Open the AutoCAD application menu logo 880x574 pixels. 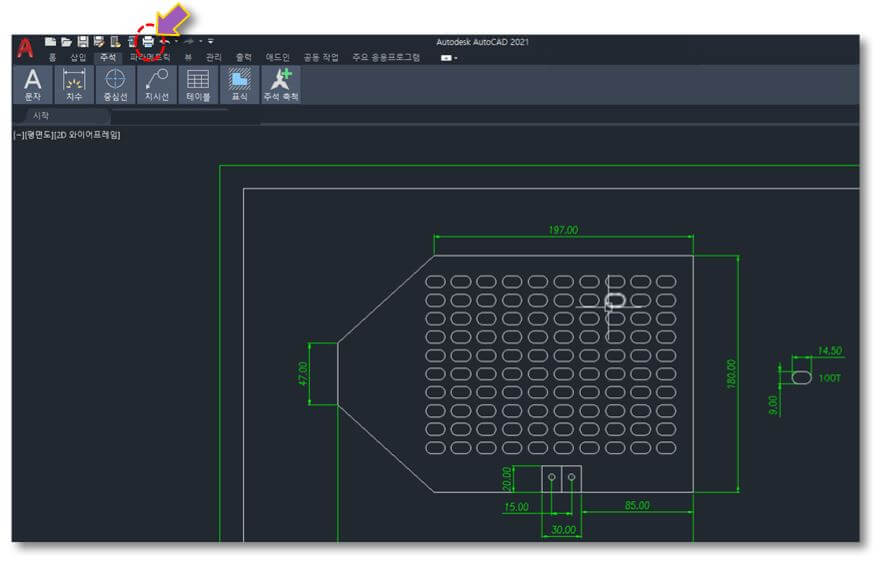click(25, 49)
